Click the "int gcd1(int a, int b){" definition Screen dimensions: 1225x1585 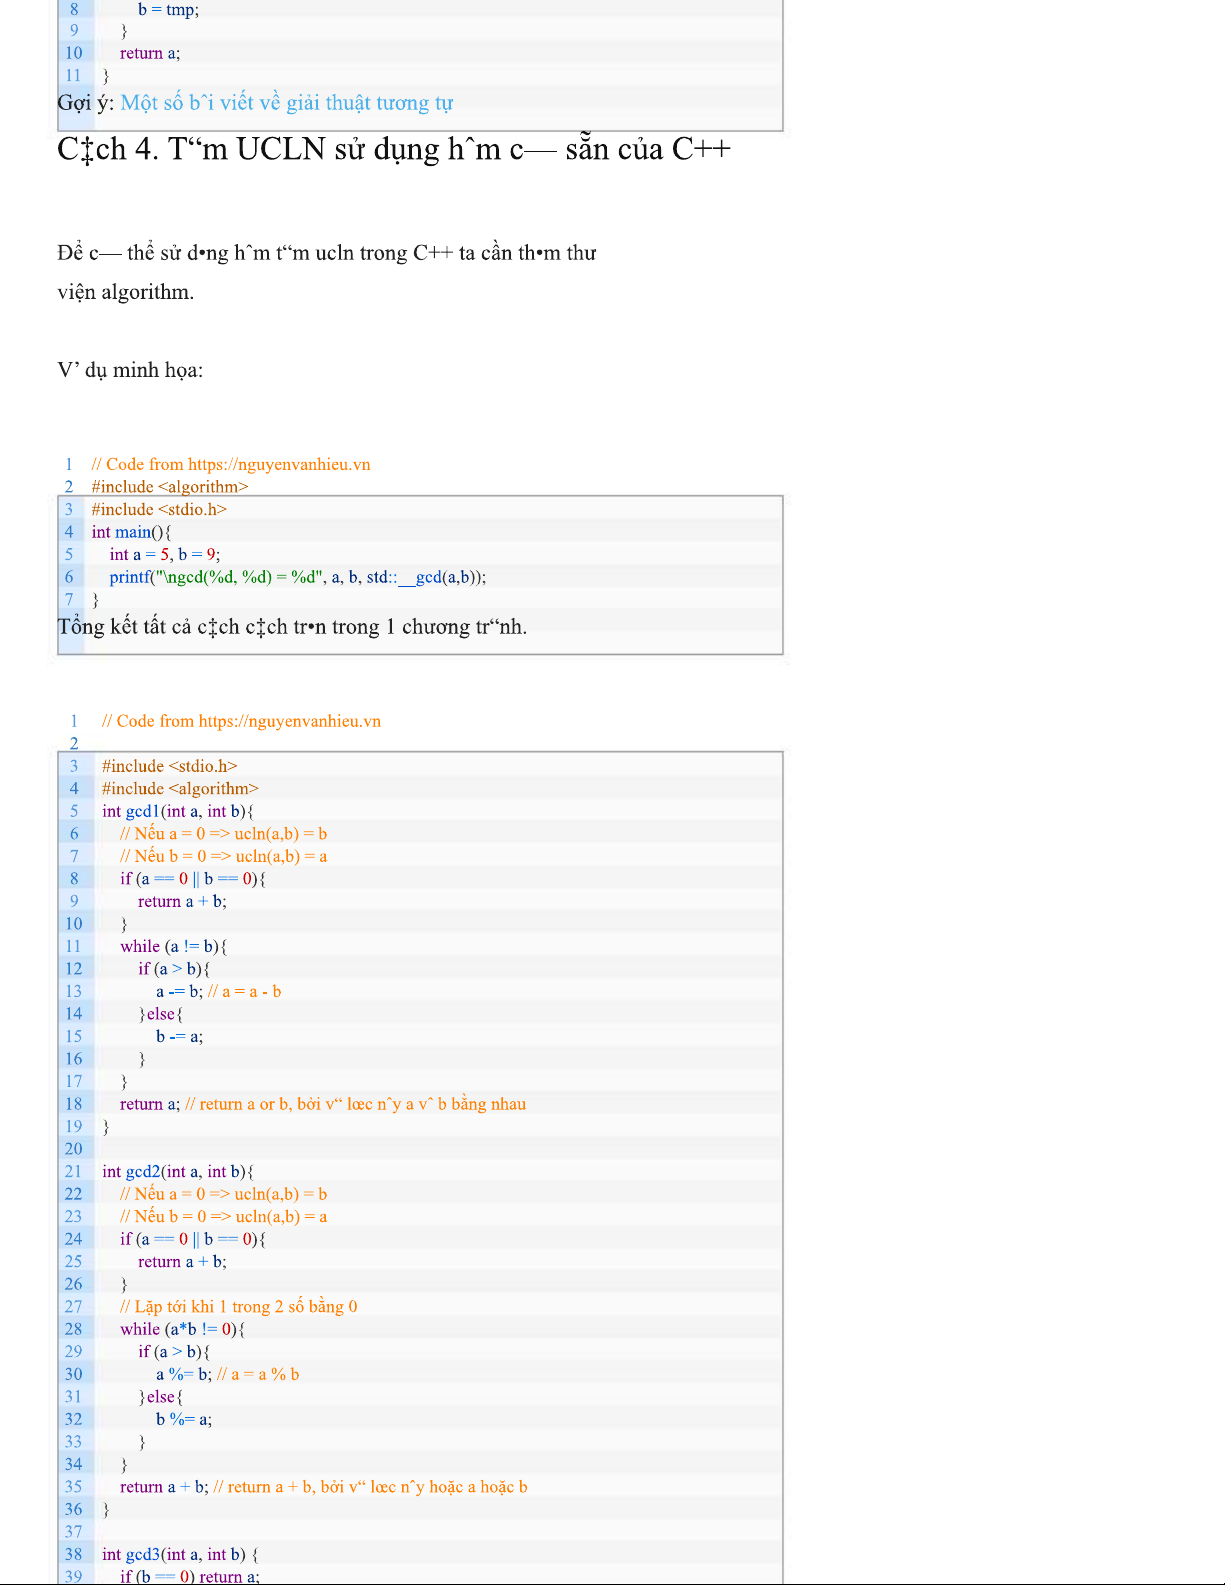(177, 811)
